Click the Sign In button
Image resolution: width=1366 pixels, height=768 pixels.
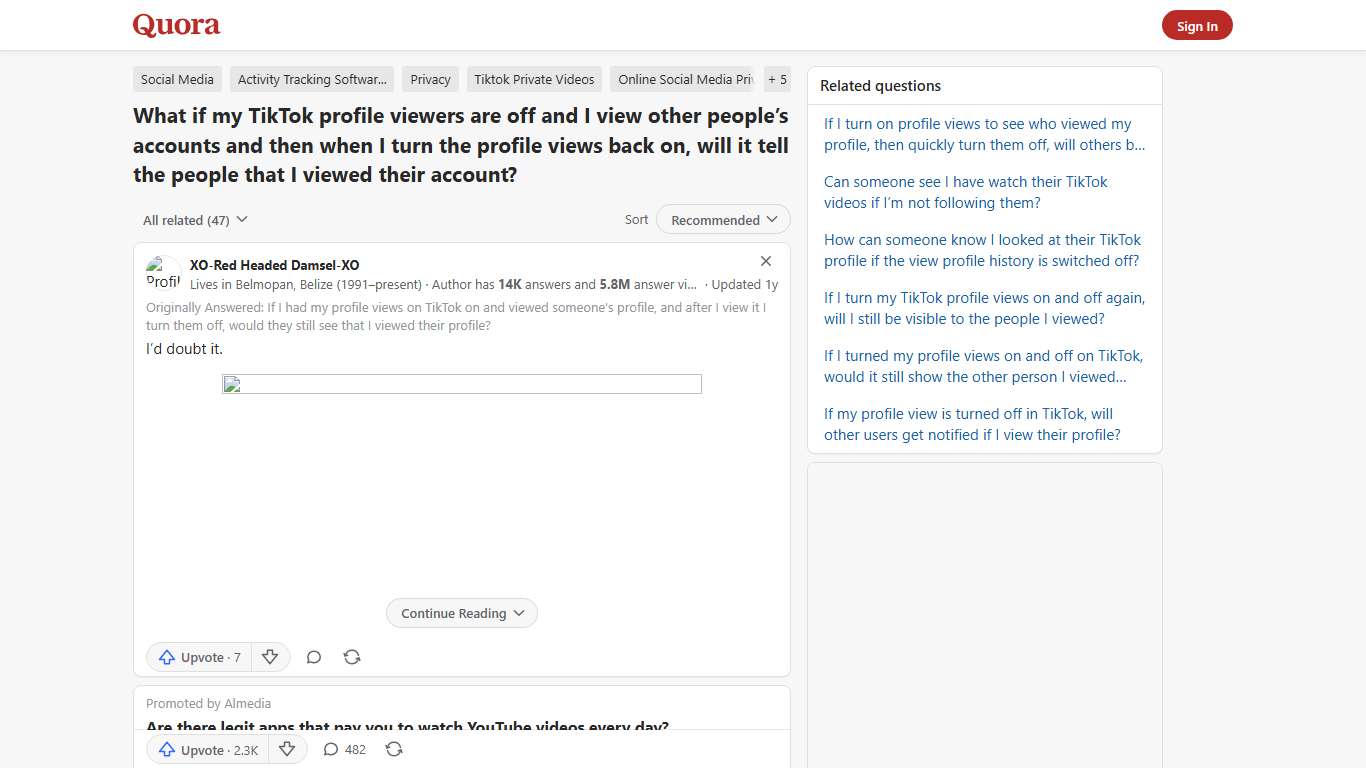tap(1197, 25)
